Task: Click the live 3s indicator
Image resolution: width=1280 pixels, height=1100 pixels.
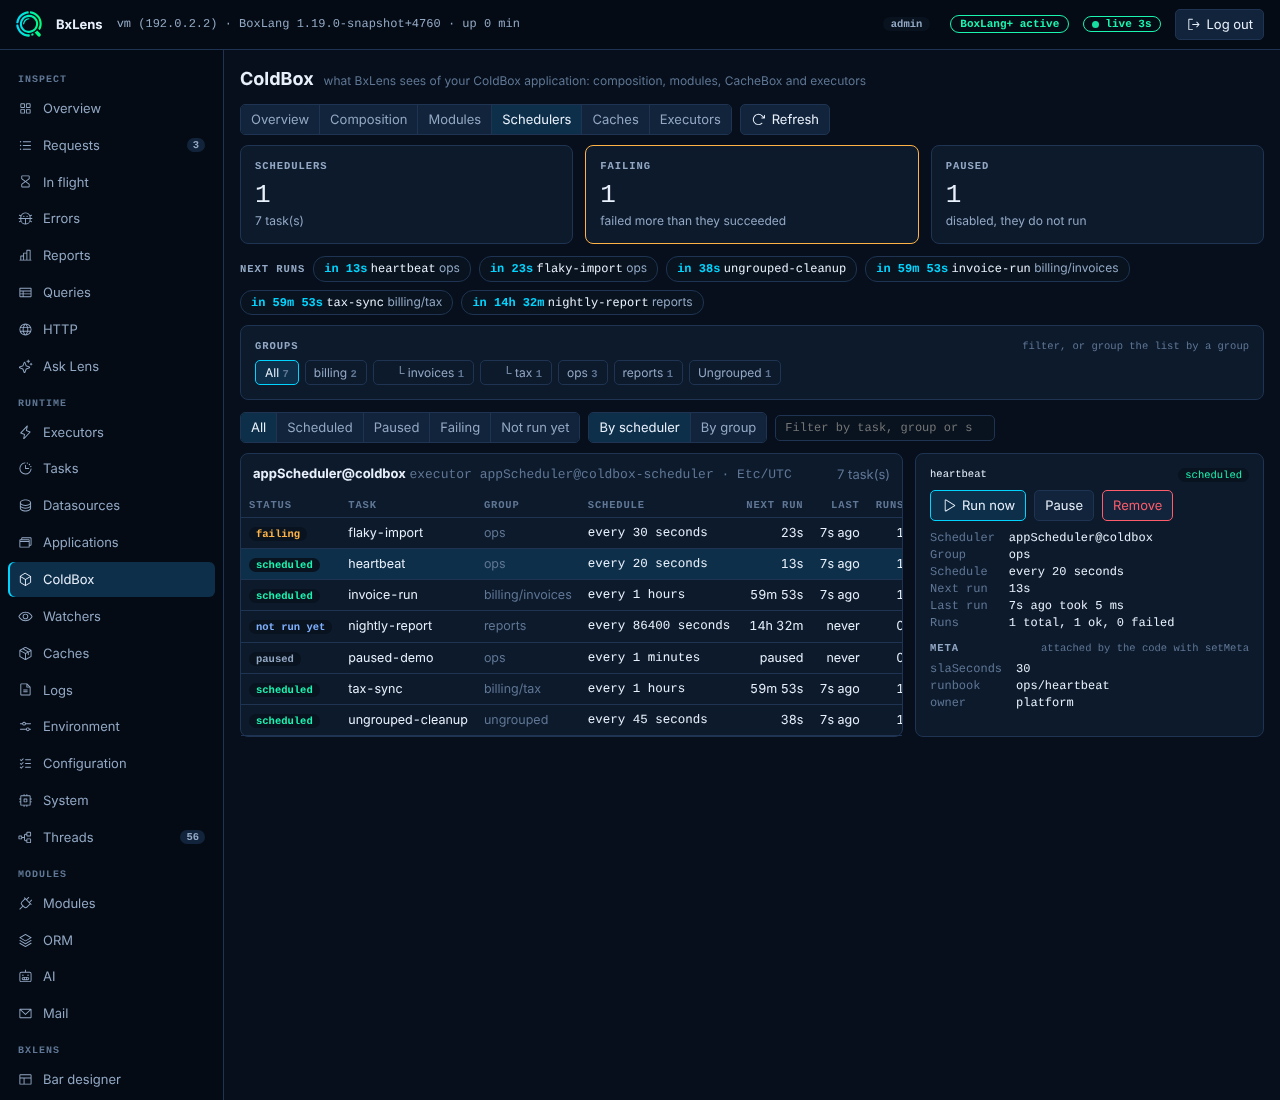Action: point(1122,24)
